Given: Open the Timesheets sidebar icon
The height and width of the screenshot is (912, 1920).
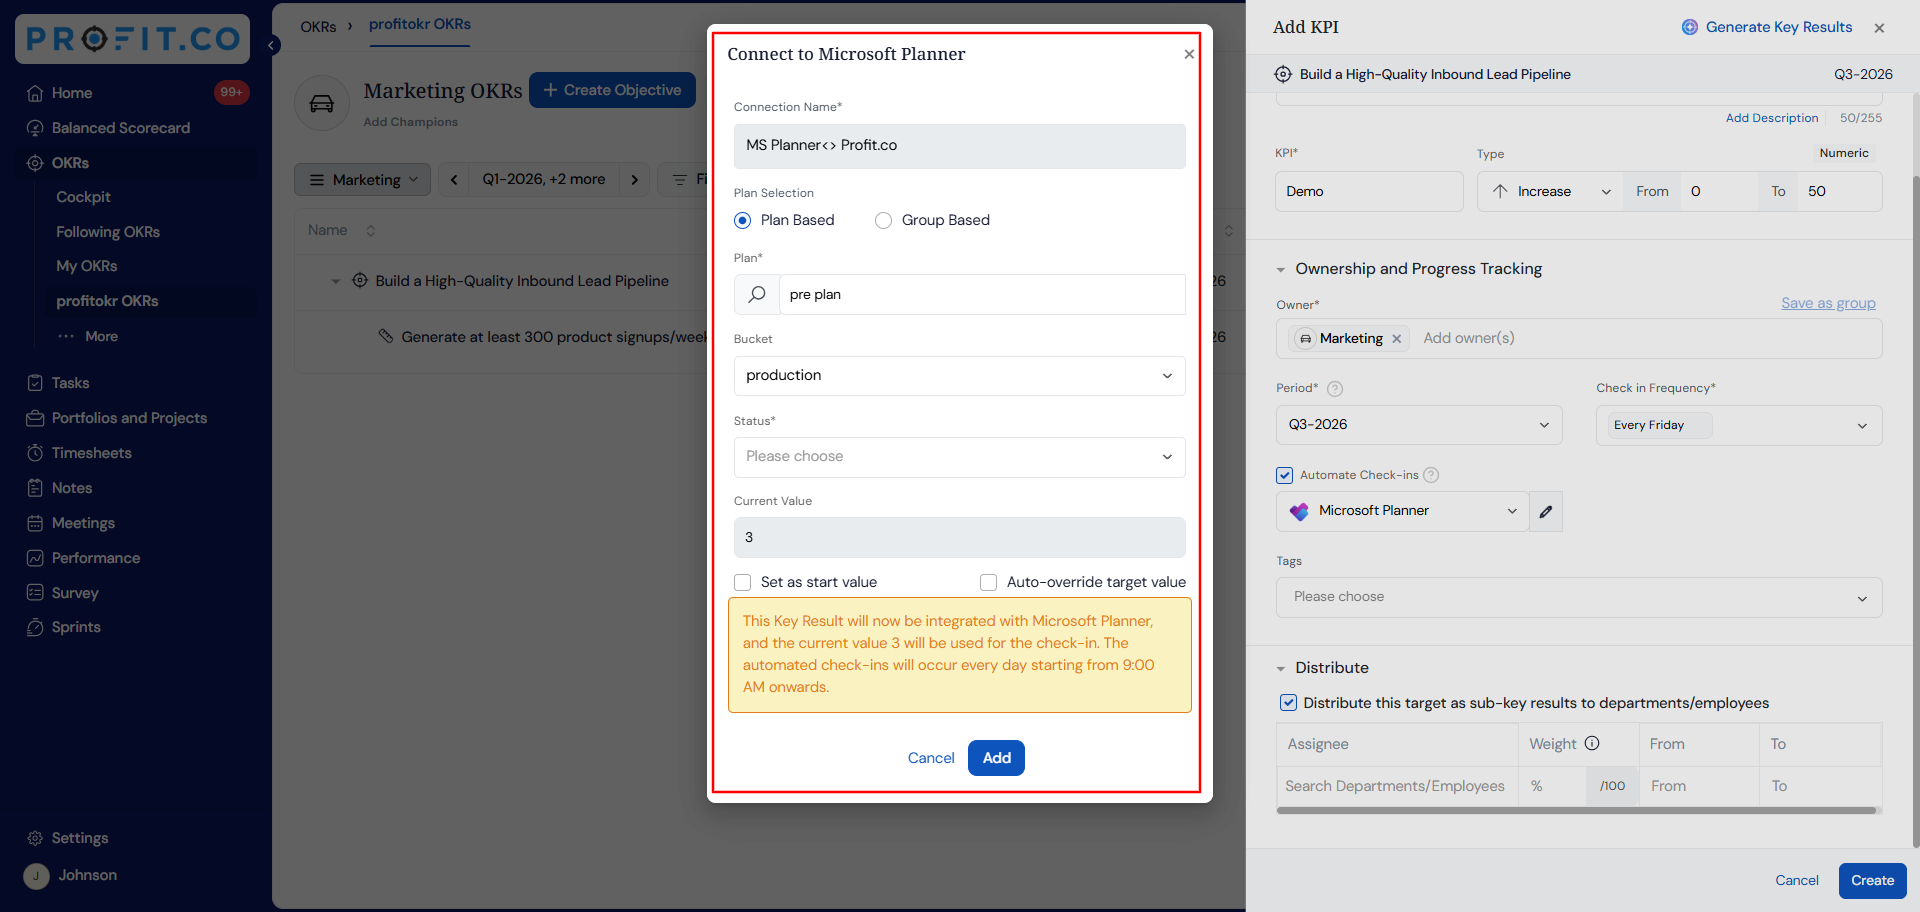Looking at the screenshot, I should [35, 453].
